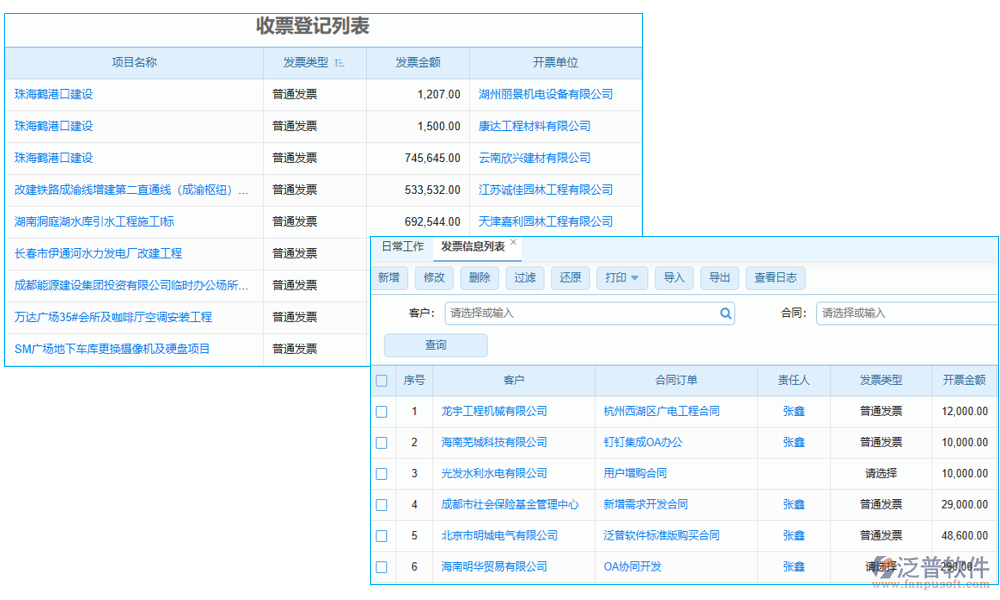Select the 发票信息列表 tab
The image size is (1000, 600).
(x=470, y=246)
